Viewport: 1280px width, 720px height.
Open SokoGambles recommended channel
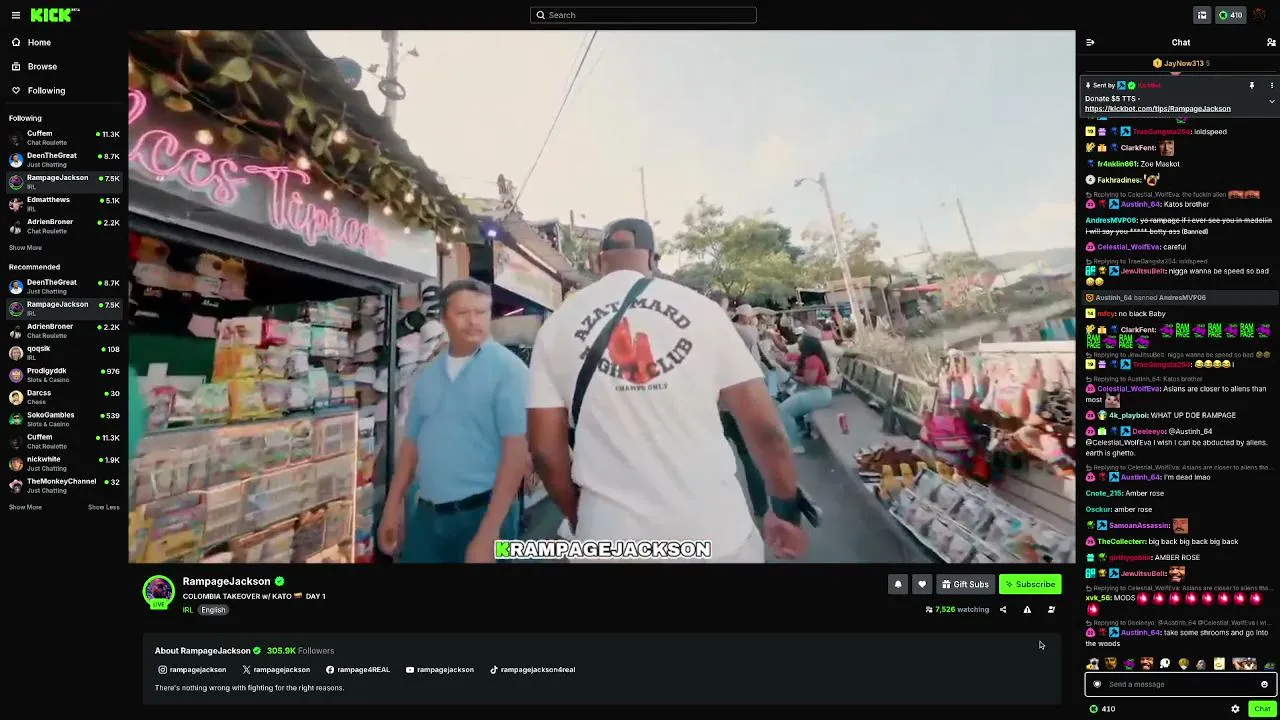(64, 419)
